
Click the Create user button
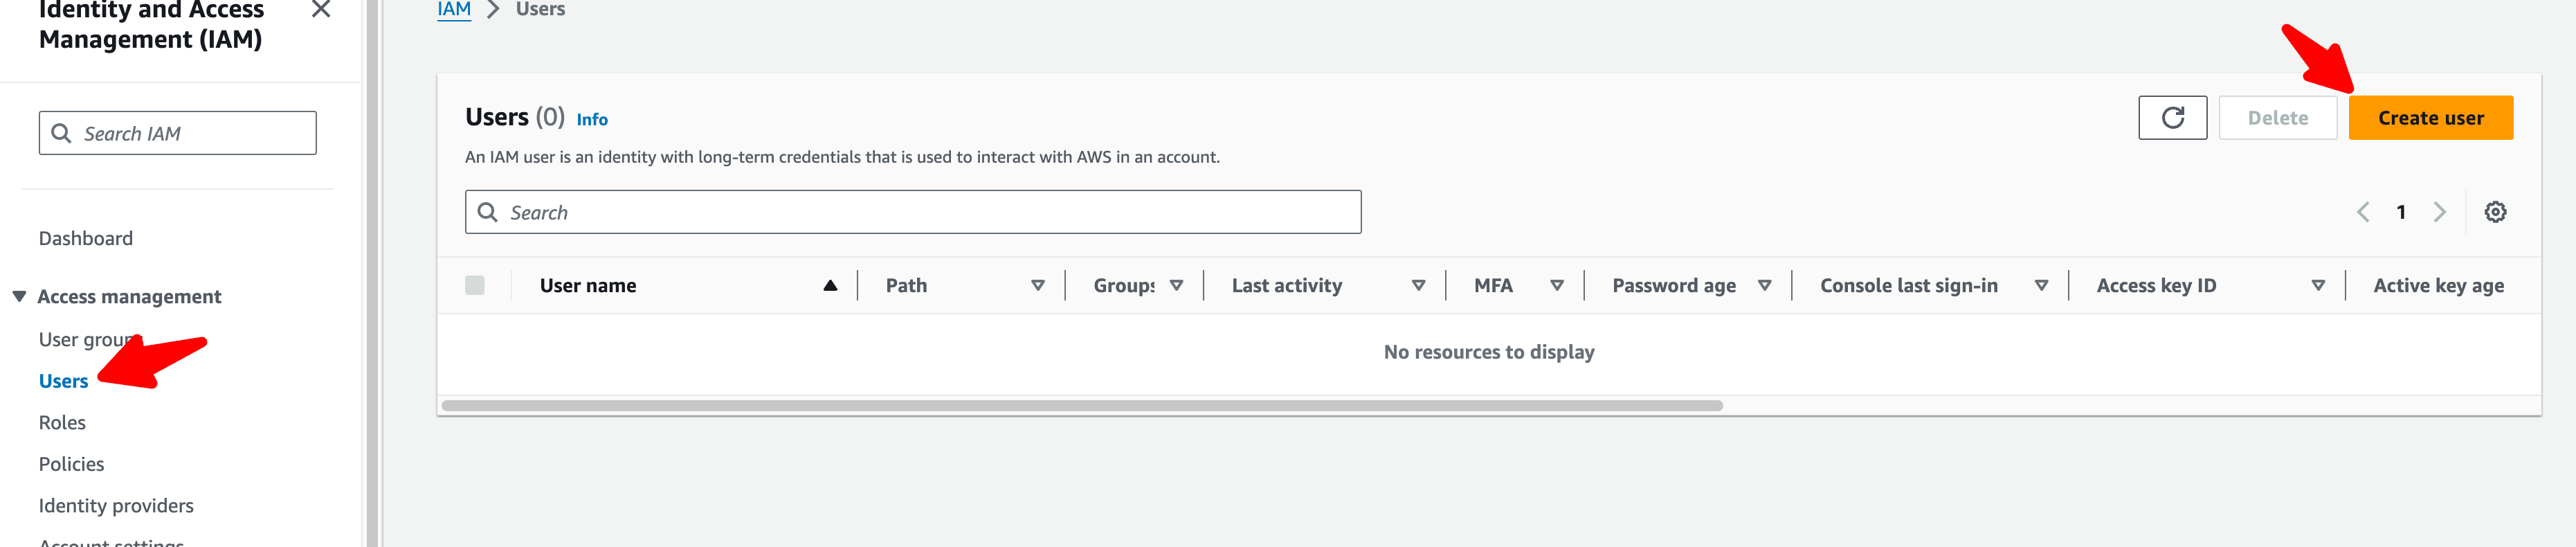tap(2429, 118)
